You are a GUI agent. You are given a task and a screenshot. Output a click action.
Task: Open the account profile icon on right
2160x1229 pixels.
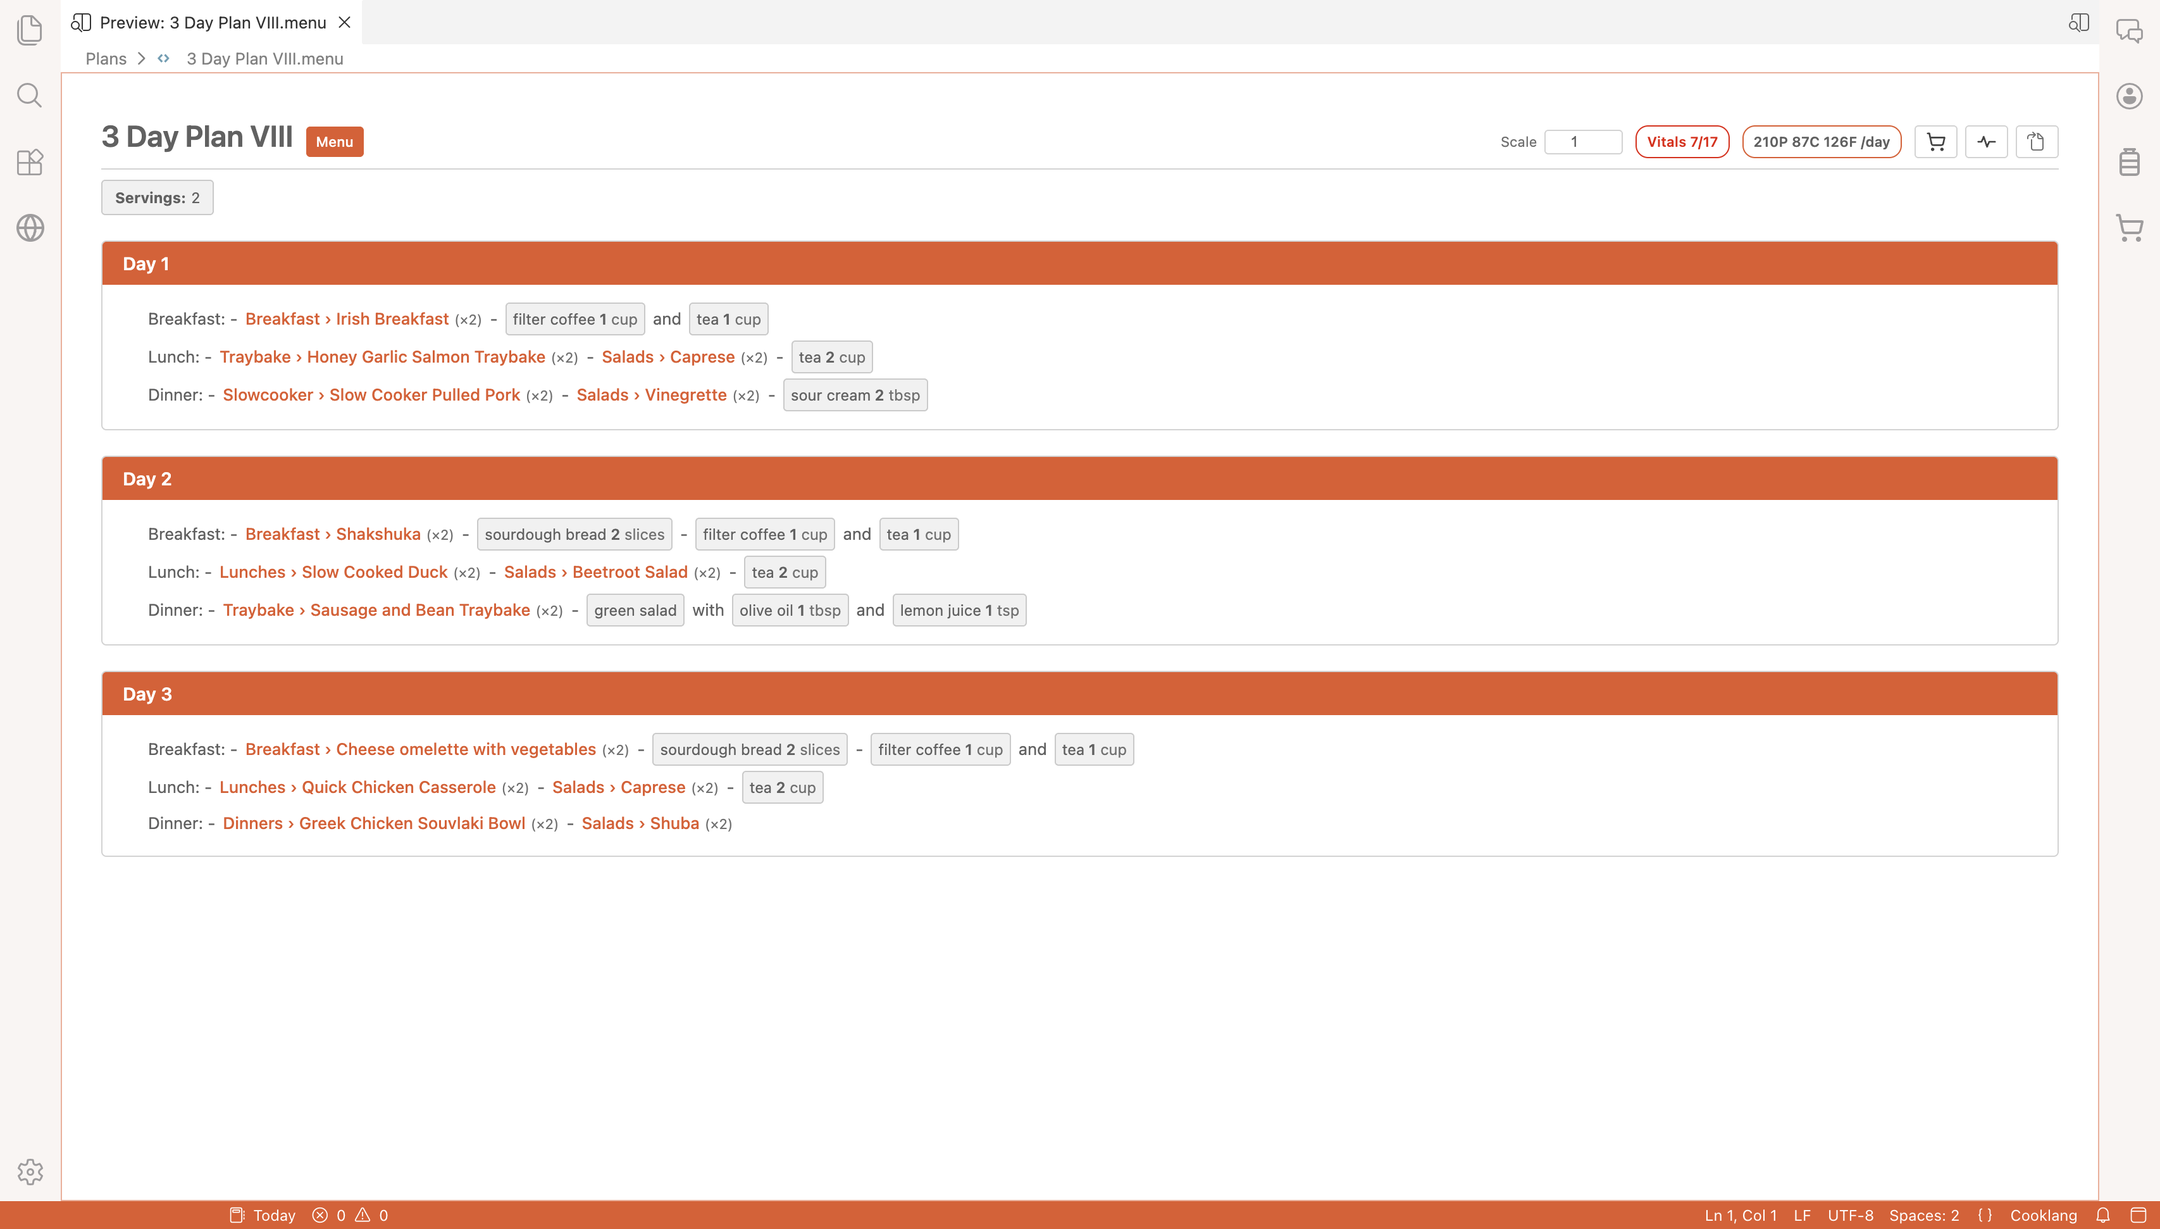coord(2130,96)
